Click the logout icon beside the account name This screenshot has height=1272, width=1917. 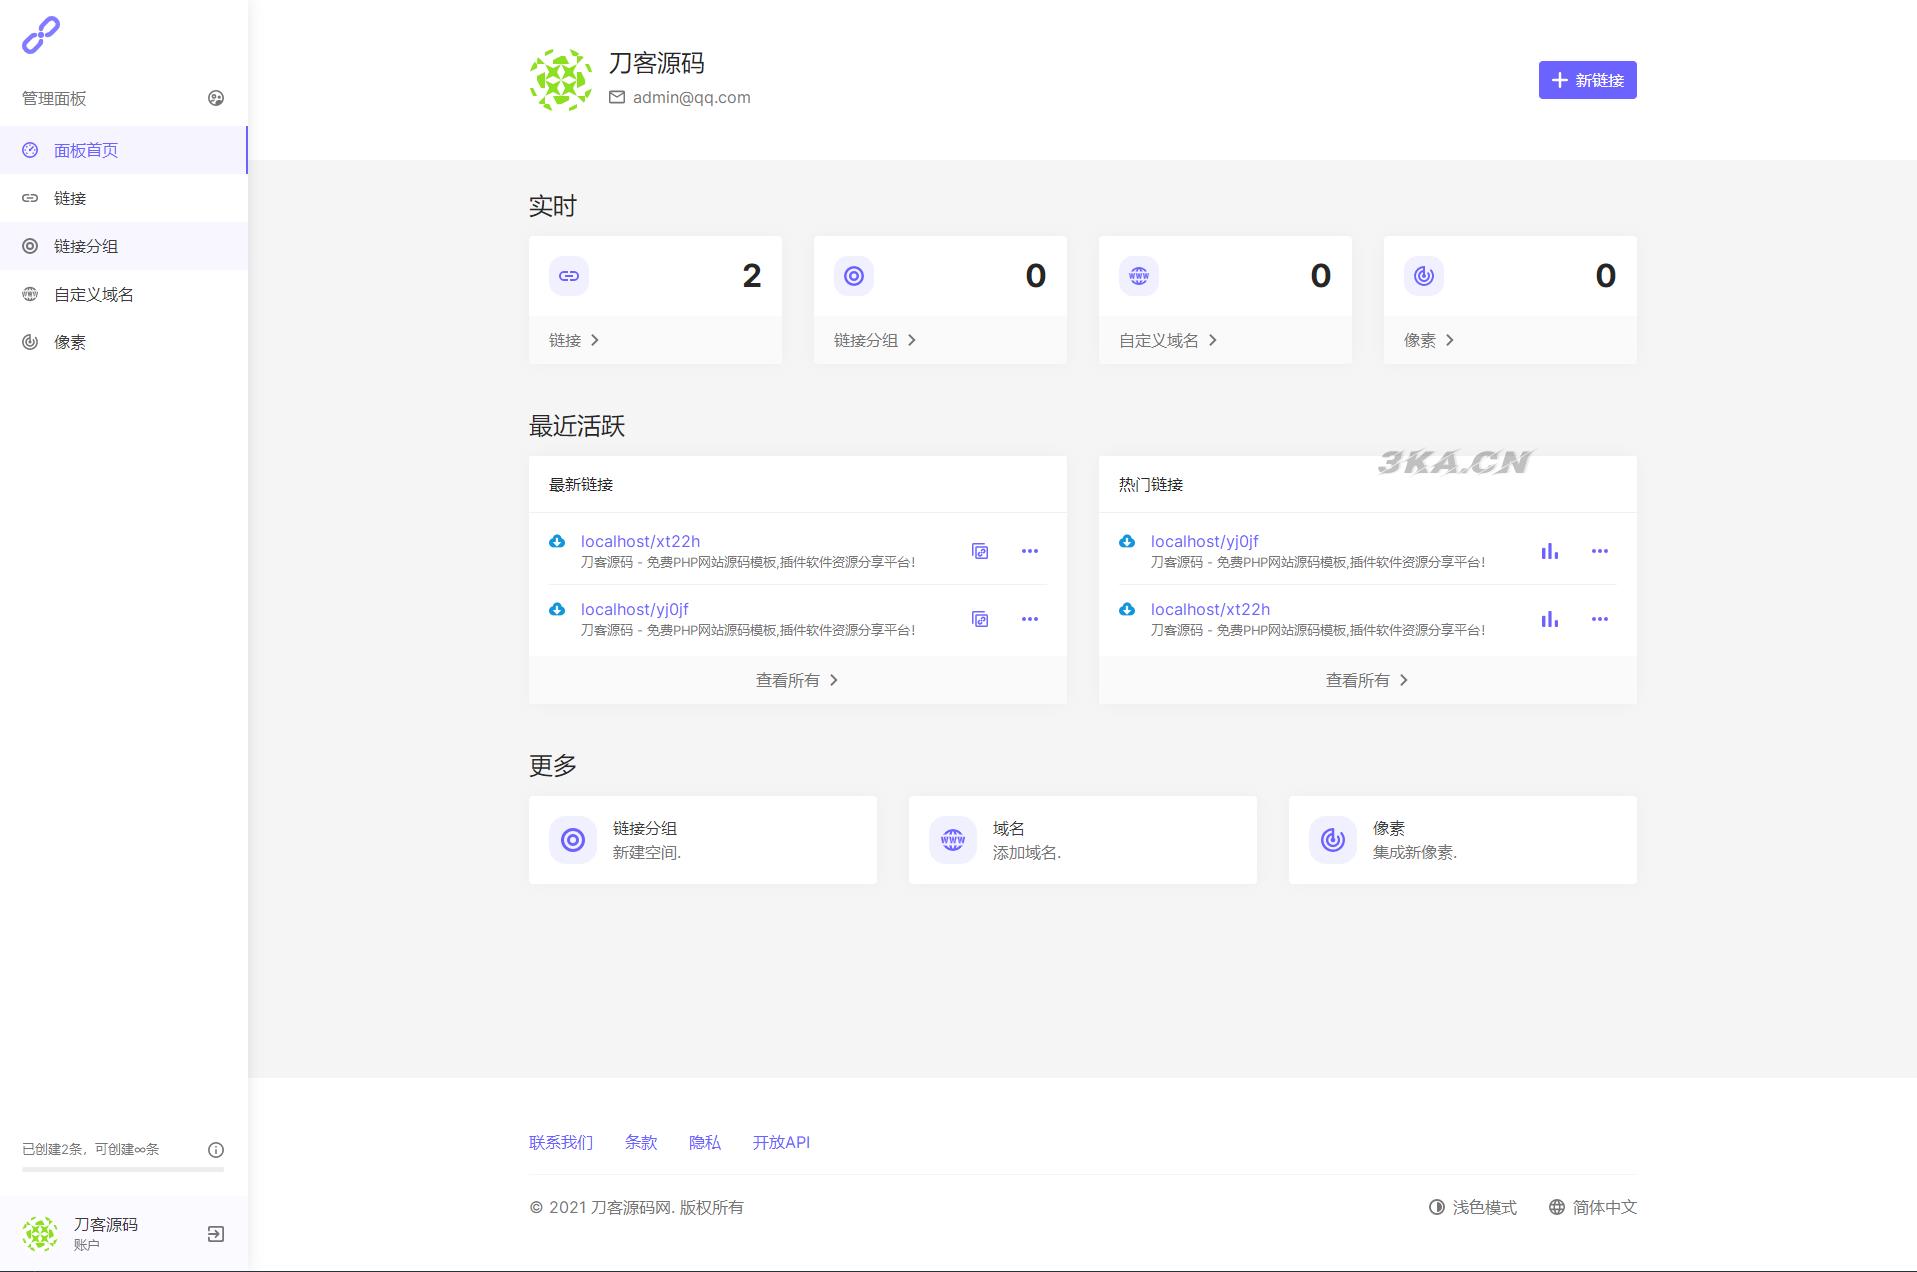pos(215,1234)
